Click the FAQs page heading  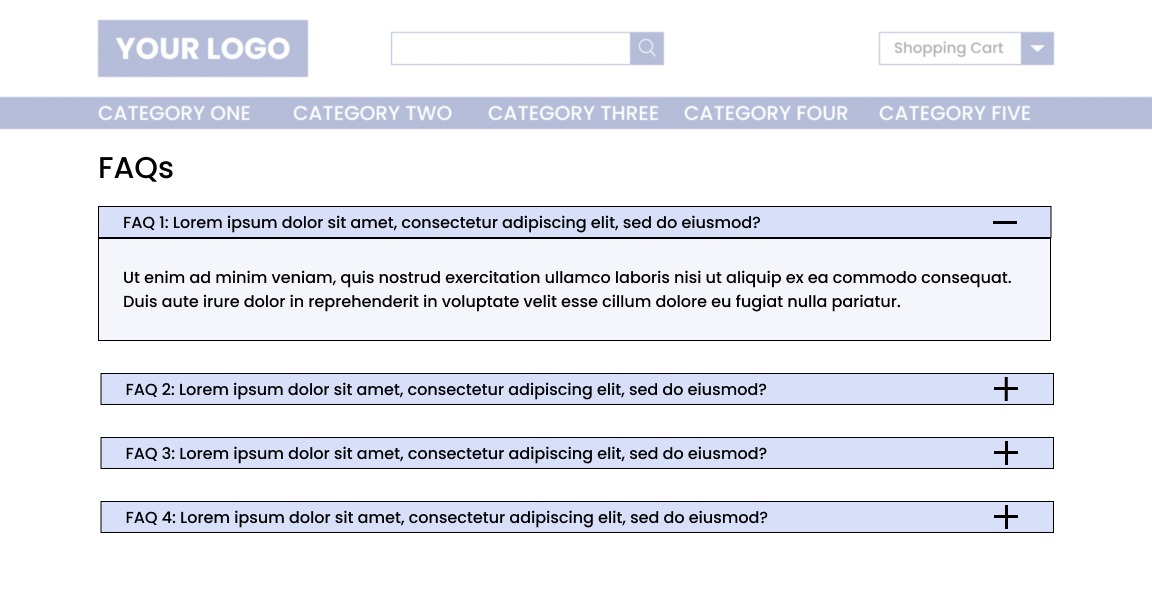[136, 168]
